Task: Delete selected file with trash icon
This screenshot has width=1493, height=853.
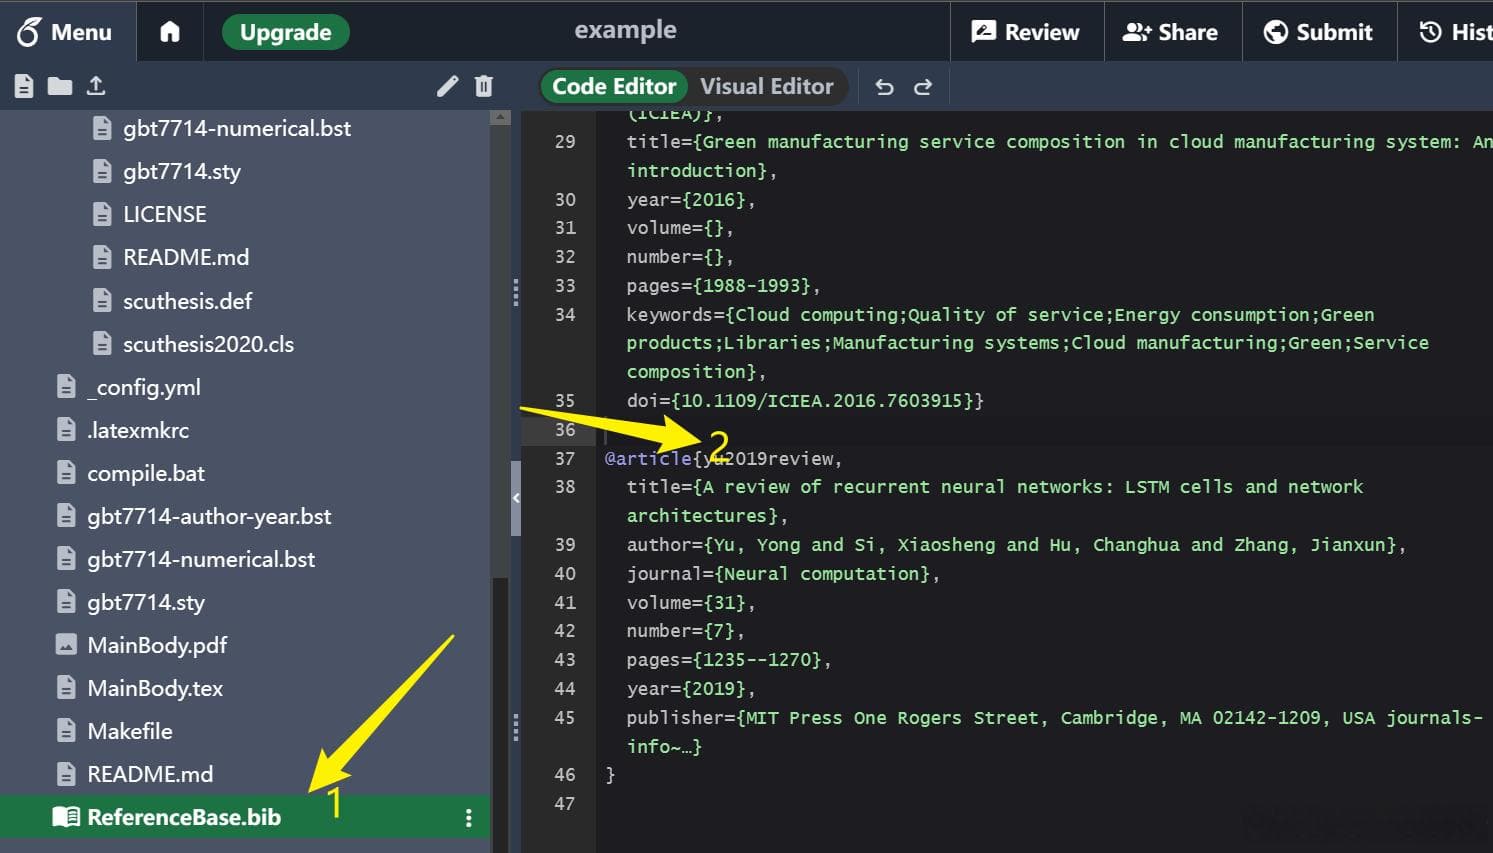Action: [x=484, y=86]
